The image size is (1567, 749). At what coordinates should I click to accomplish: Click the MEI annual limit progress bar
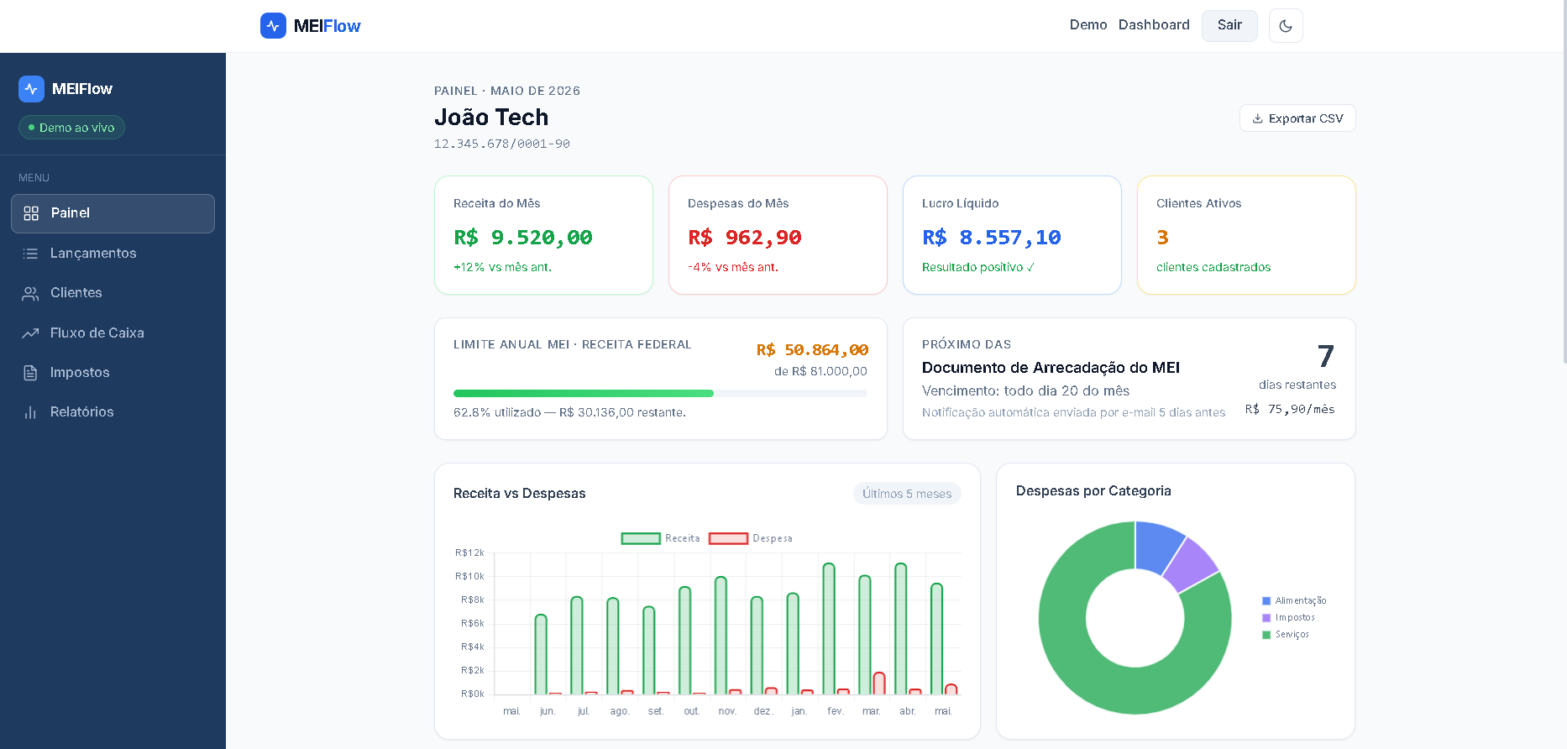660,394
